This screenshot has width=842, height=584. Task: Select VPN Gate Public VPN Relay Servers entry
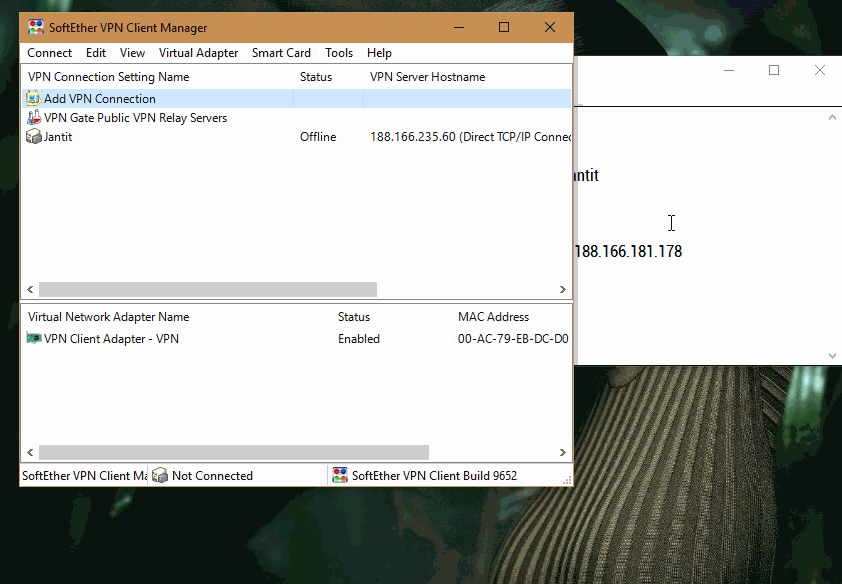[135, 118]
